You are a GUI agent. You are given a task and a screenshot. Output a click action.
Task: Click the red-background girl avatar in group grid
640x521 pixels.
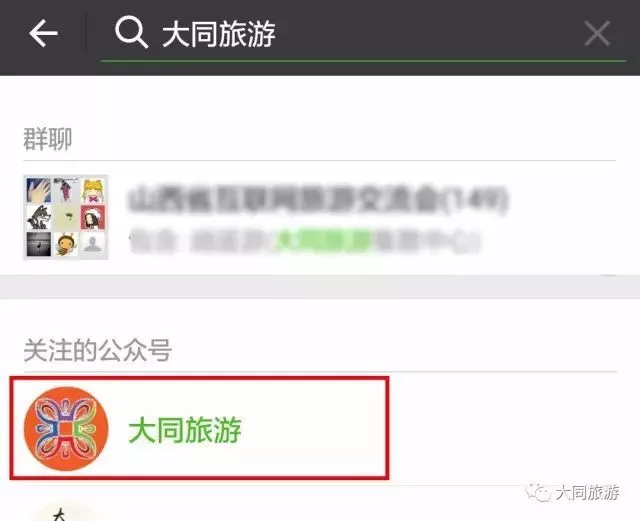[93, 218]
